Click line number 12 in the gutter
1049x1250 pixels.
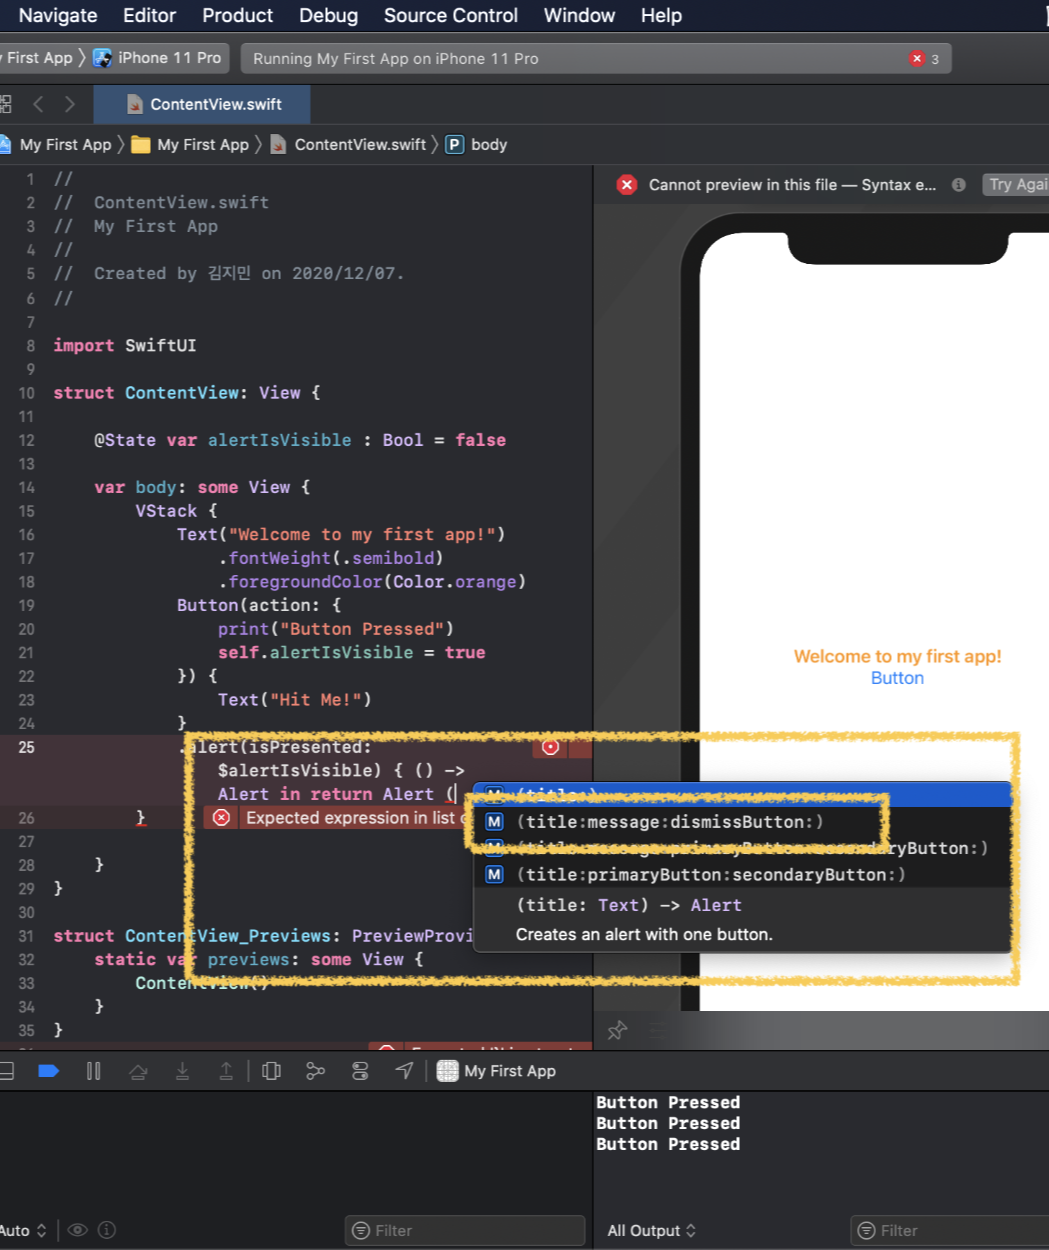point(27,440)
